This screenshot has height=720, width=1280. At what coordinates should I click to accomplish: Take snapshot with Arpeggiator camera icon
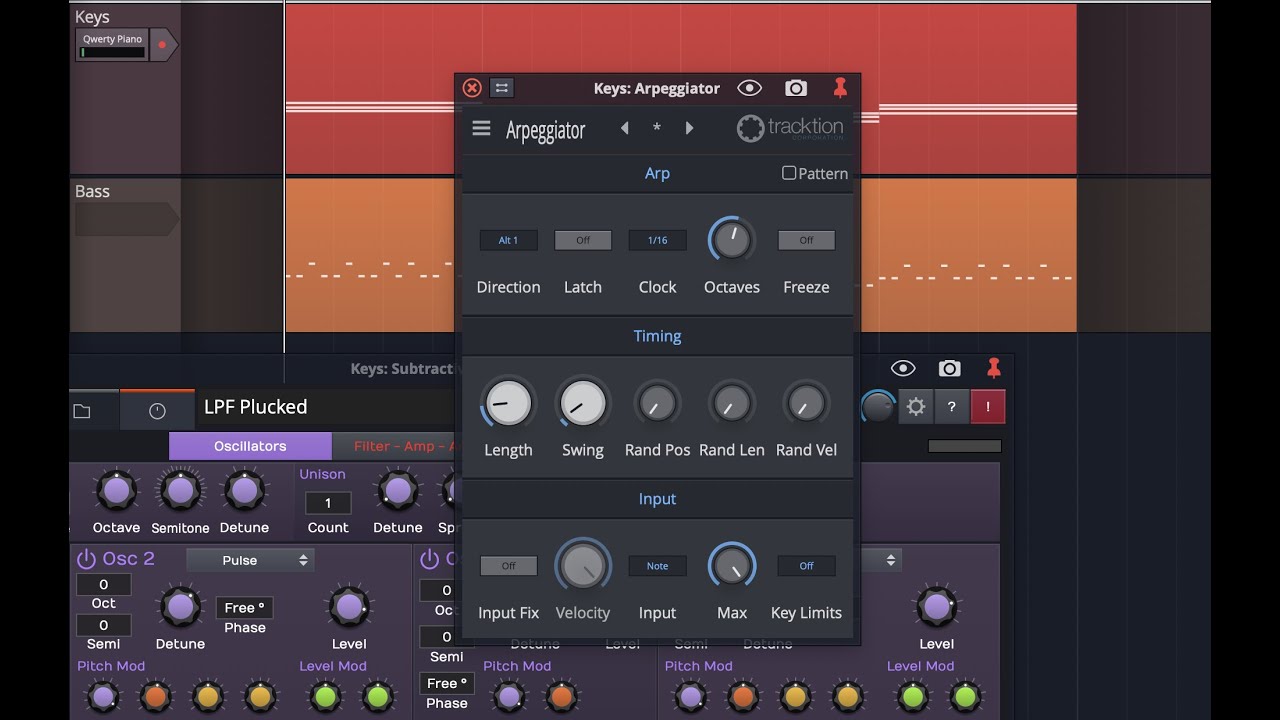(x=796, y=88)
